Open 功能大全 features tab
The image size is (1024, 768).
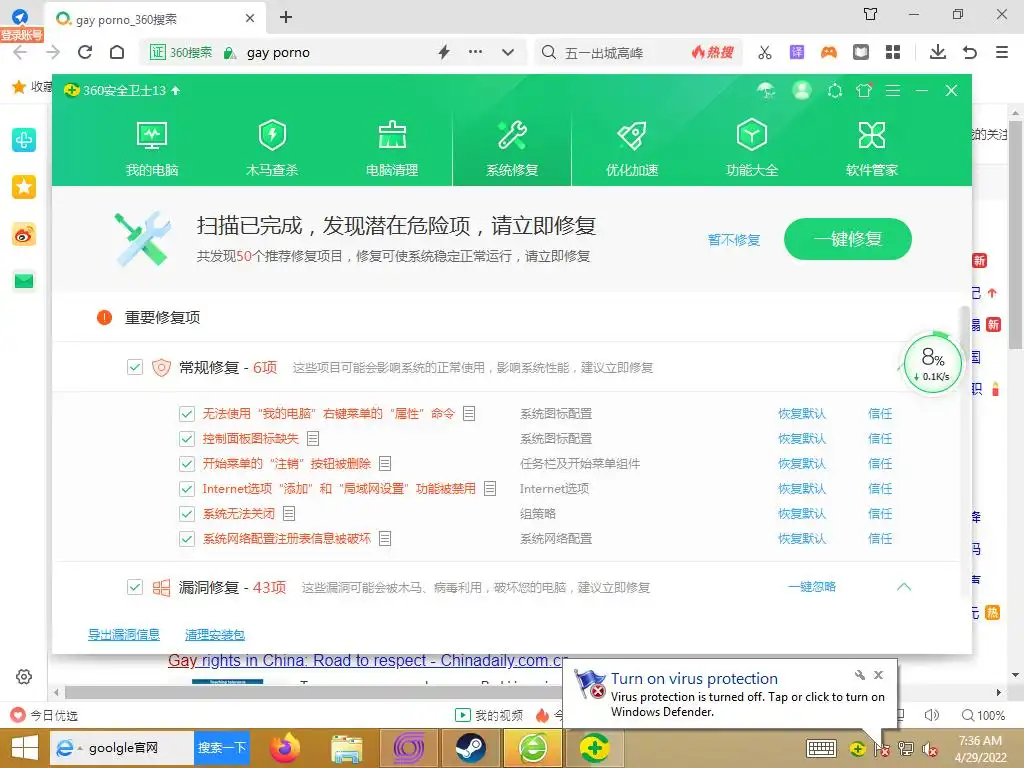point(752,148)
